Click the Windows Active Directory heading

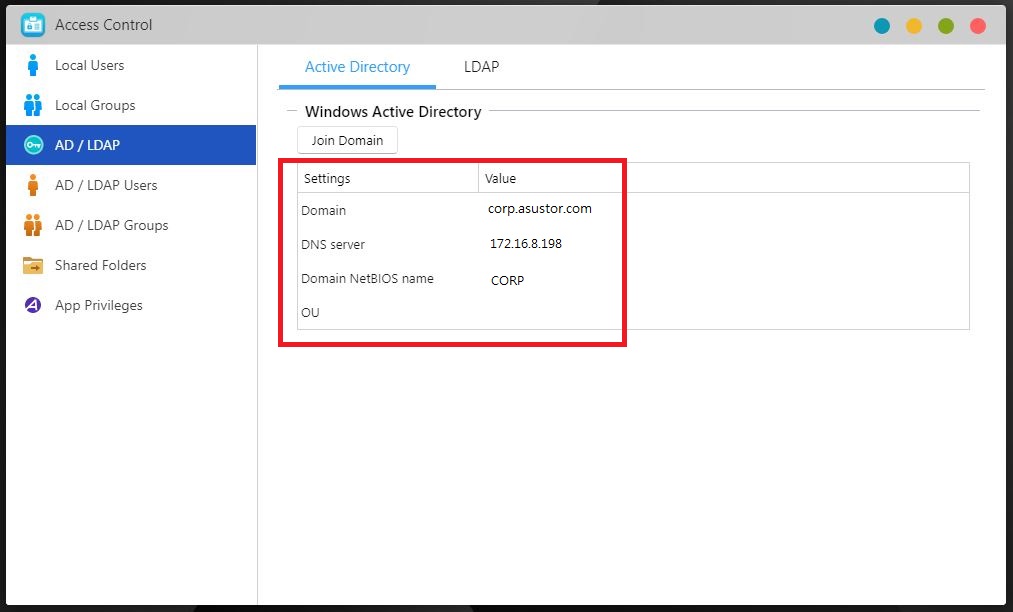(393, 112)
